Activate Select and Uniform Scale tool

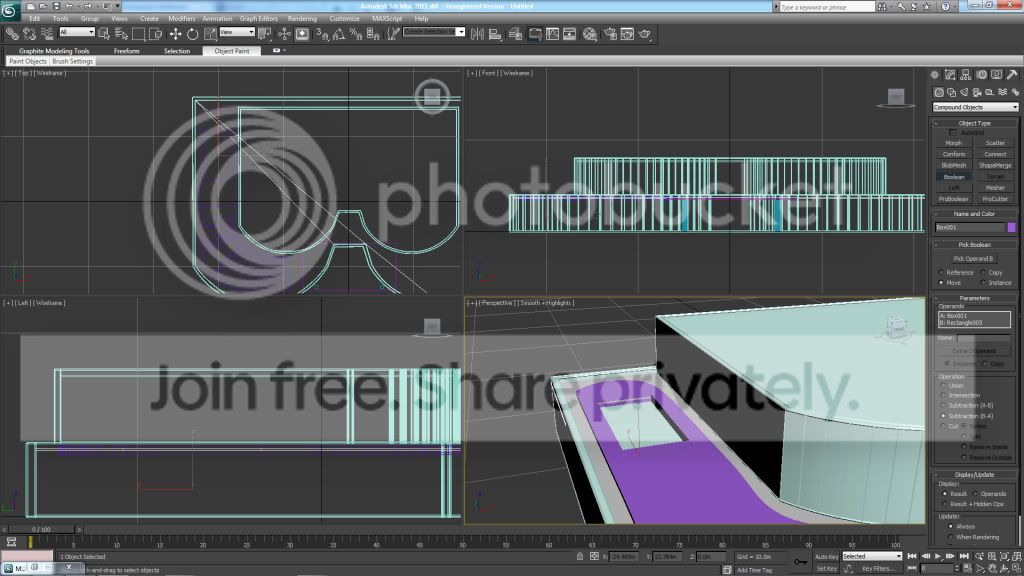click(x=210, y=34)
